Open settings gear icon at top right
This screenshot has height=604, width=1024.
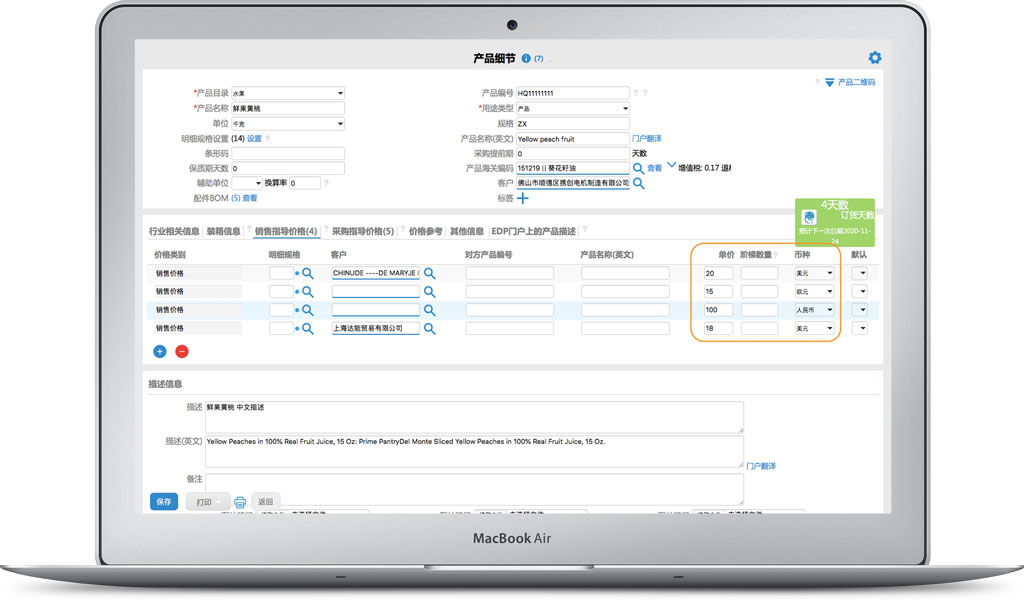[875, 58]
